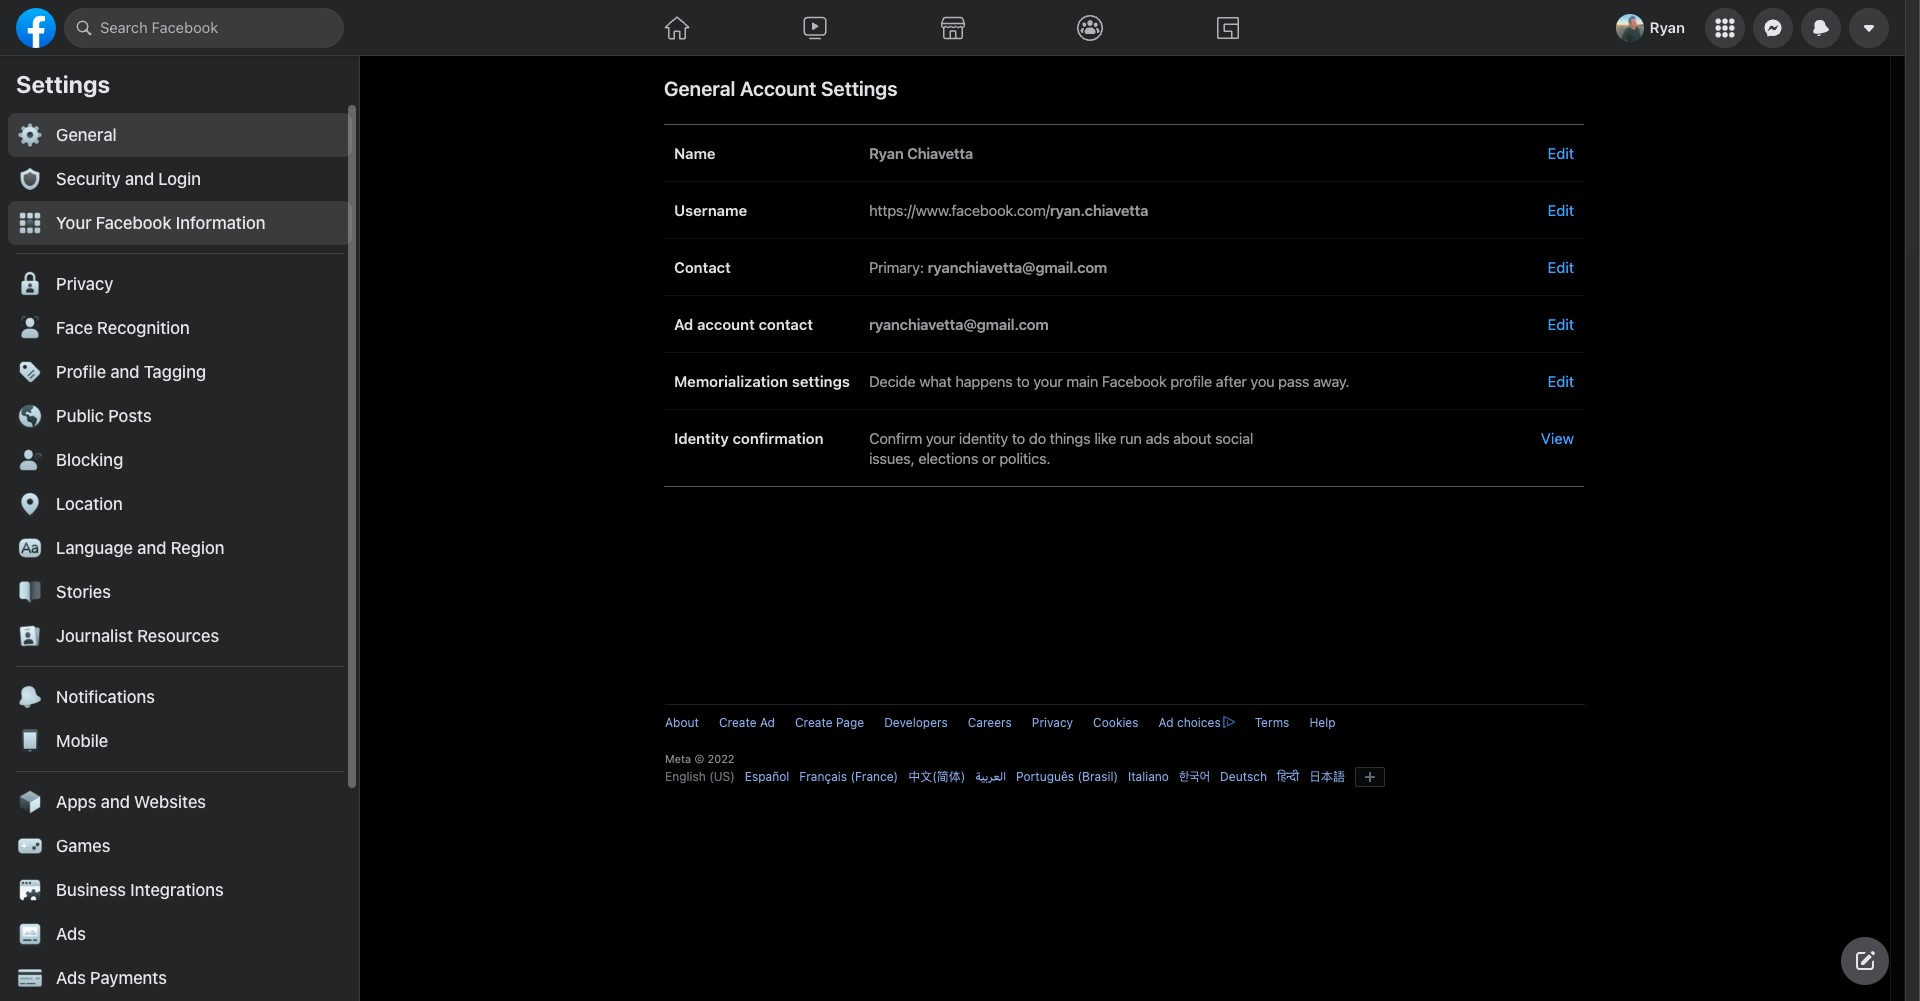Click the Identity confirmation row label
This screenshot has width=1920, height=1001.
pos(749,439)
